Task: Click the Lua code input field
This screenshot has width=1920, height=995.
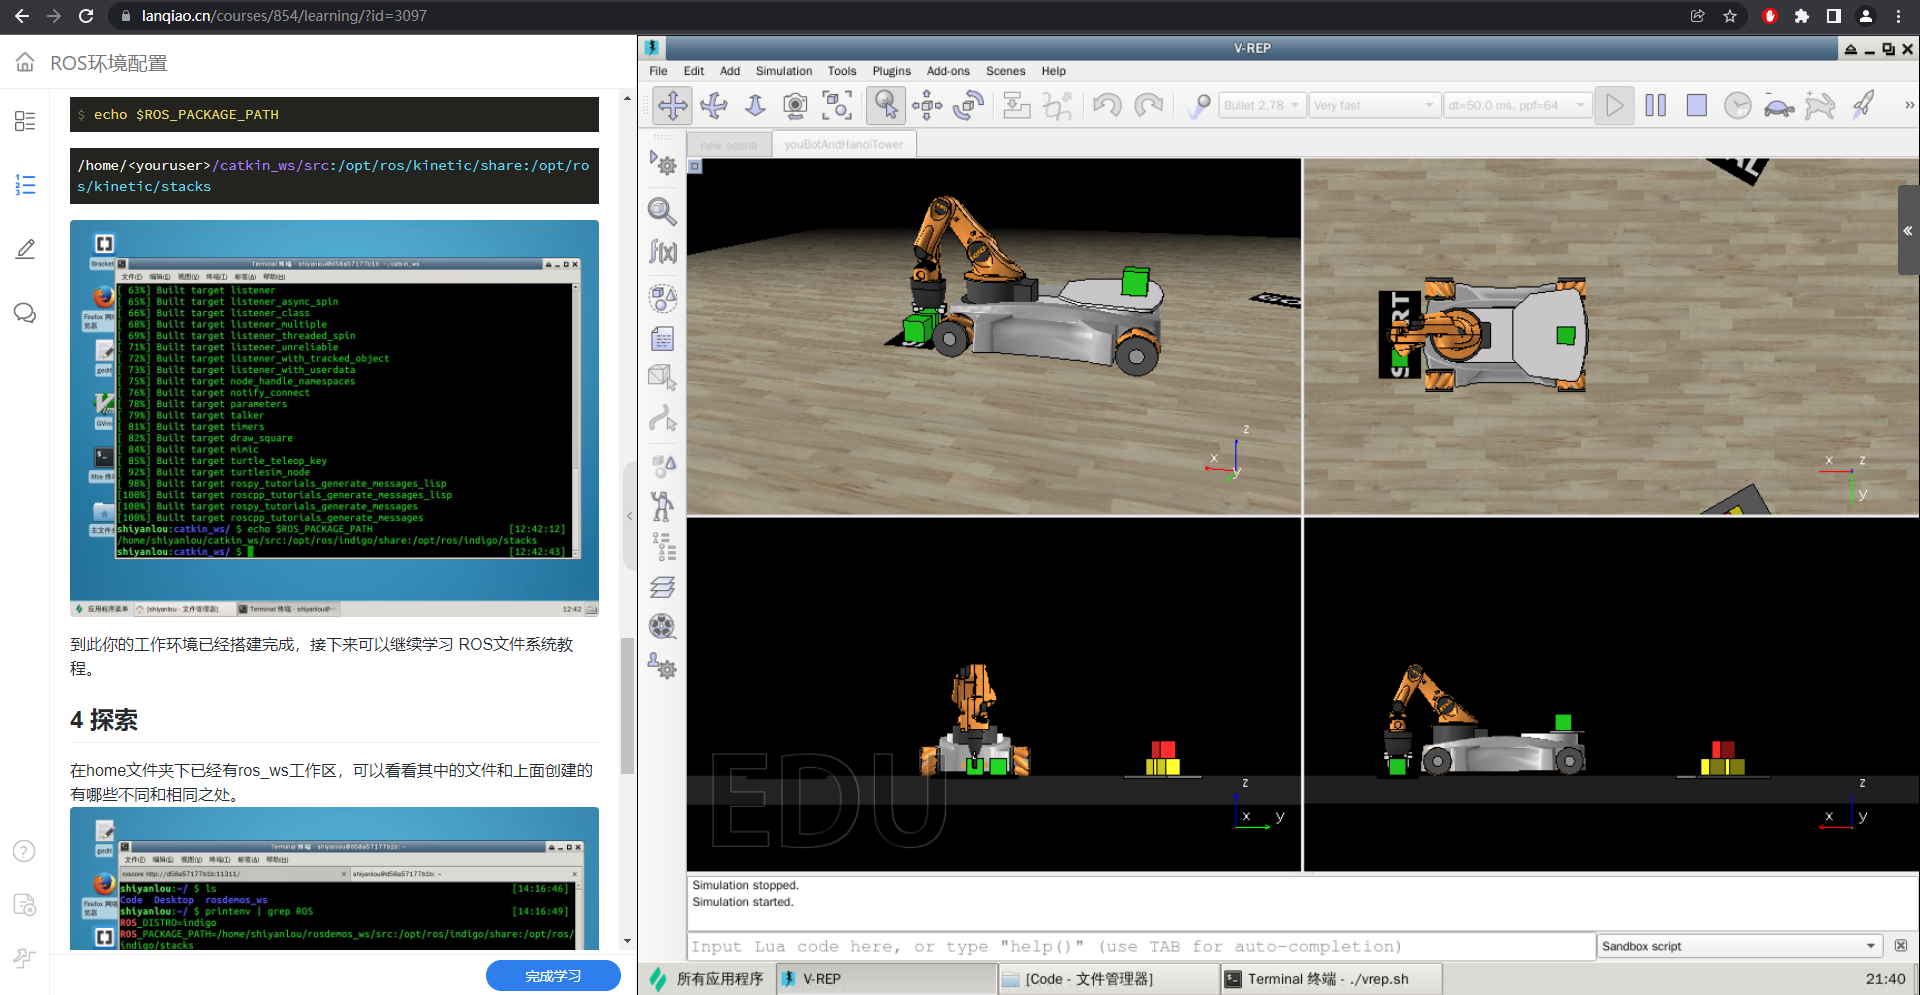Action: 1140,946
